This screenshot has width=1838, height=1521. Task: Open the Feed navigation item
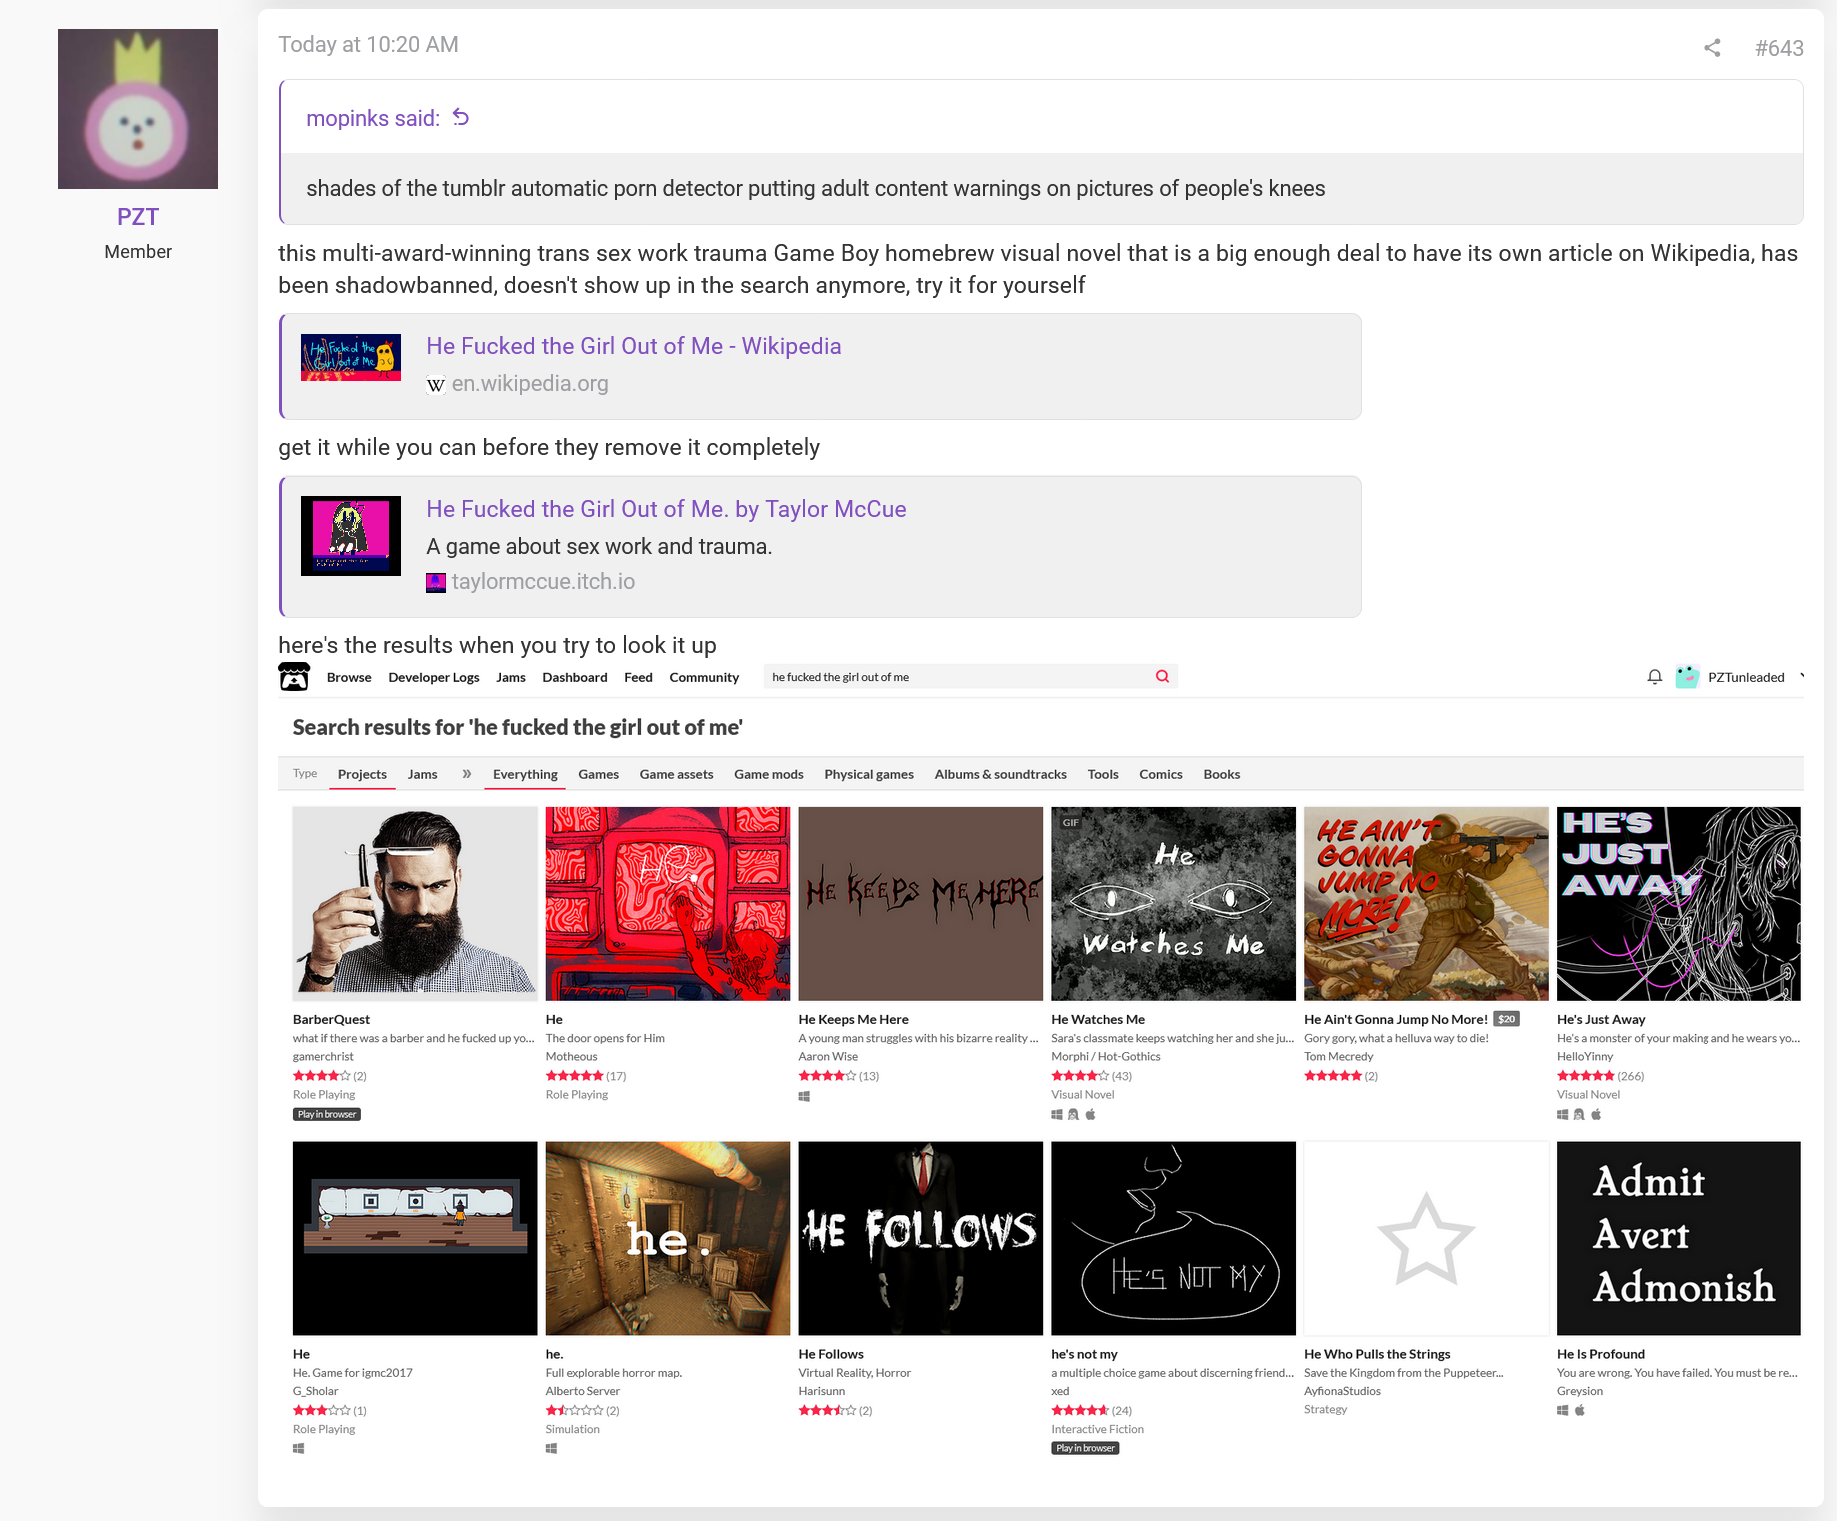pyautogui.click(x=638, y=677)
